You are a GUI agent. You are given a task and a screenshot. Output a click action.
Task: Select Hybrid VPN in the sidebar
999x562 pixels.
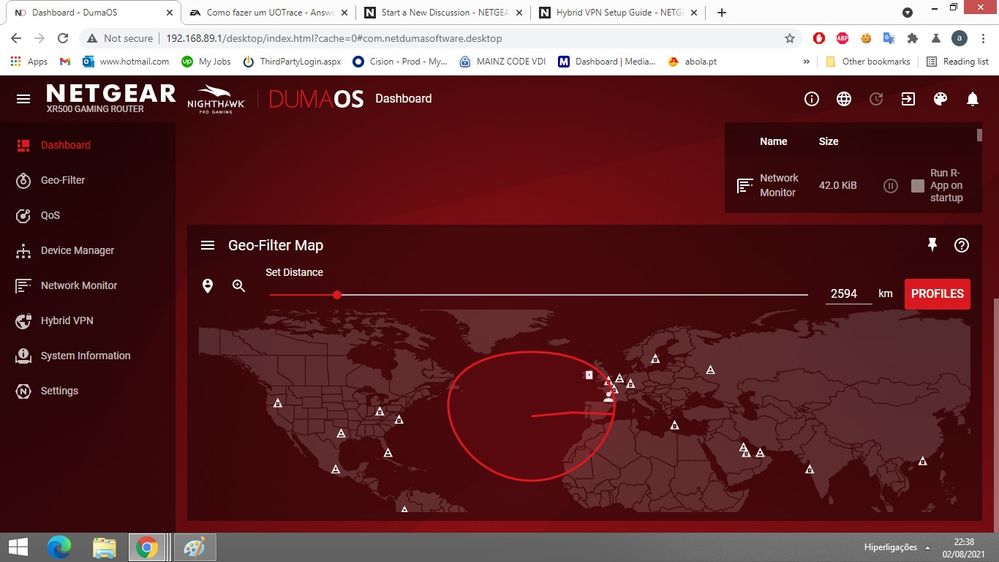point(66,321)
